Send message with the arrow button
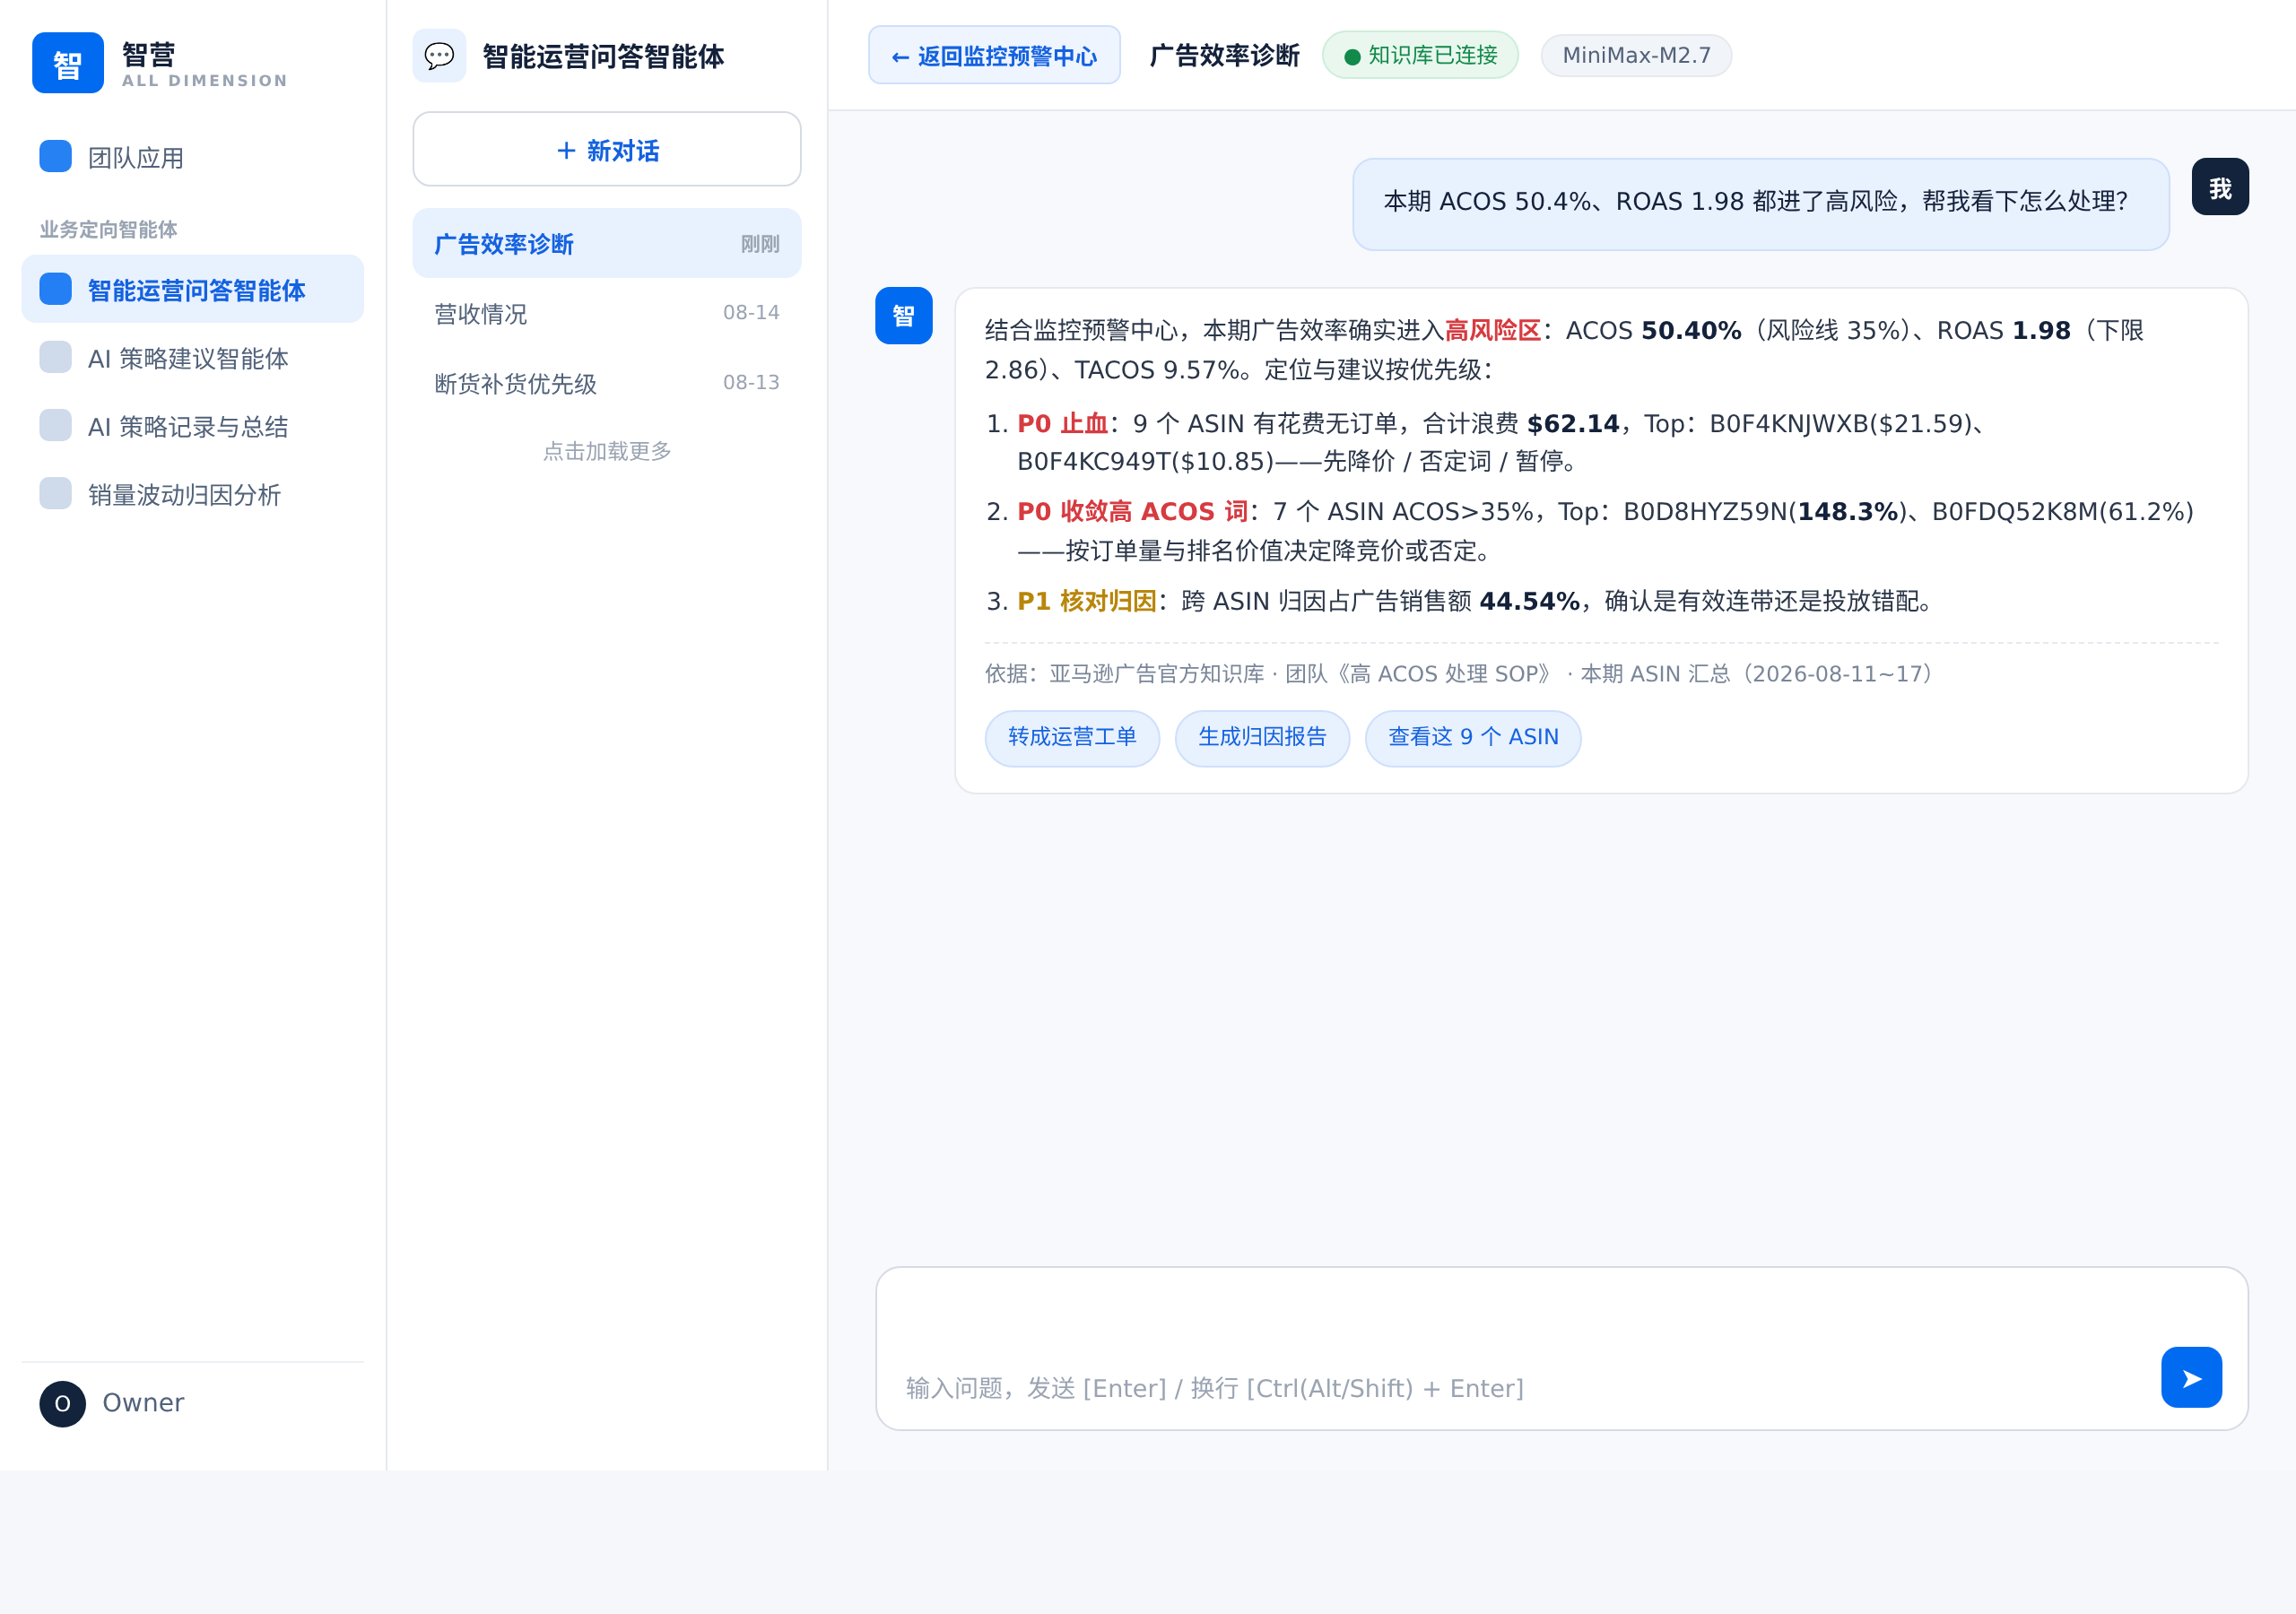The height and width of the screenshot is (1614, 2296). pos(2191,1377)
